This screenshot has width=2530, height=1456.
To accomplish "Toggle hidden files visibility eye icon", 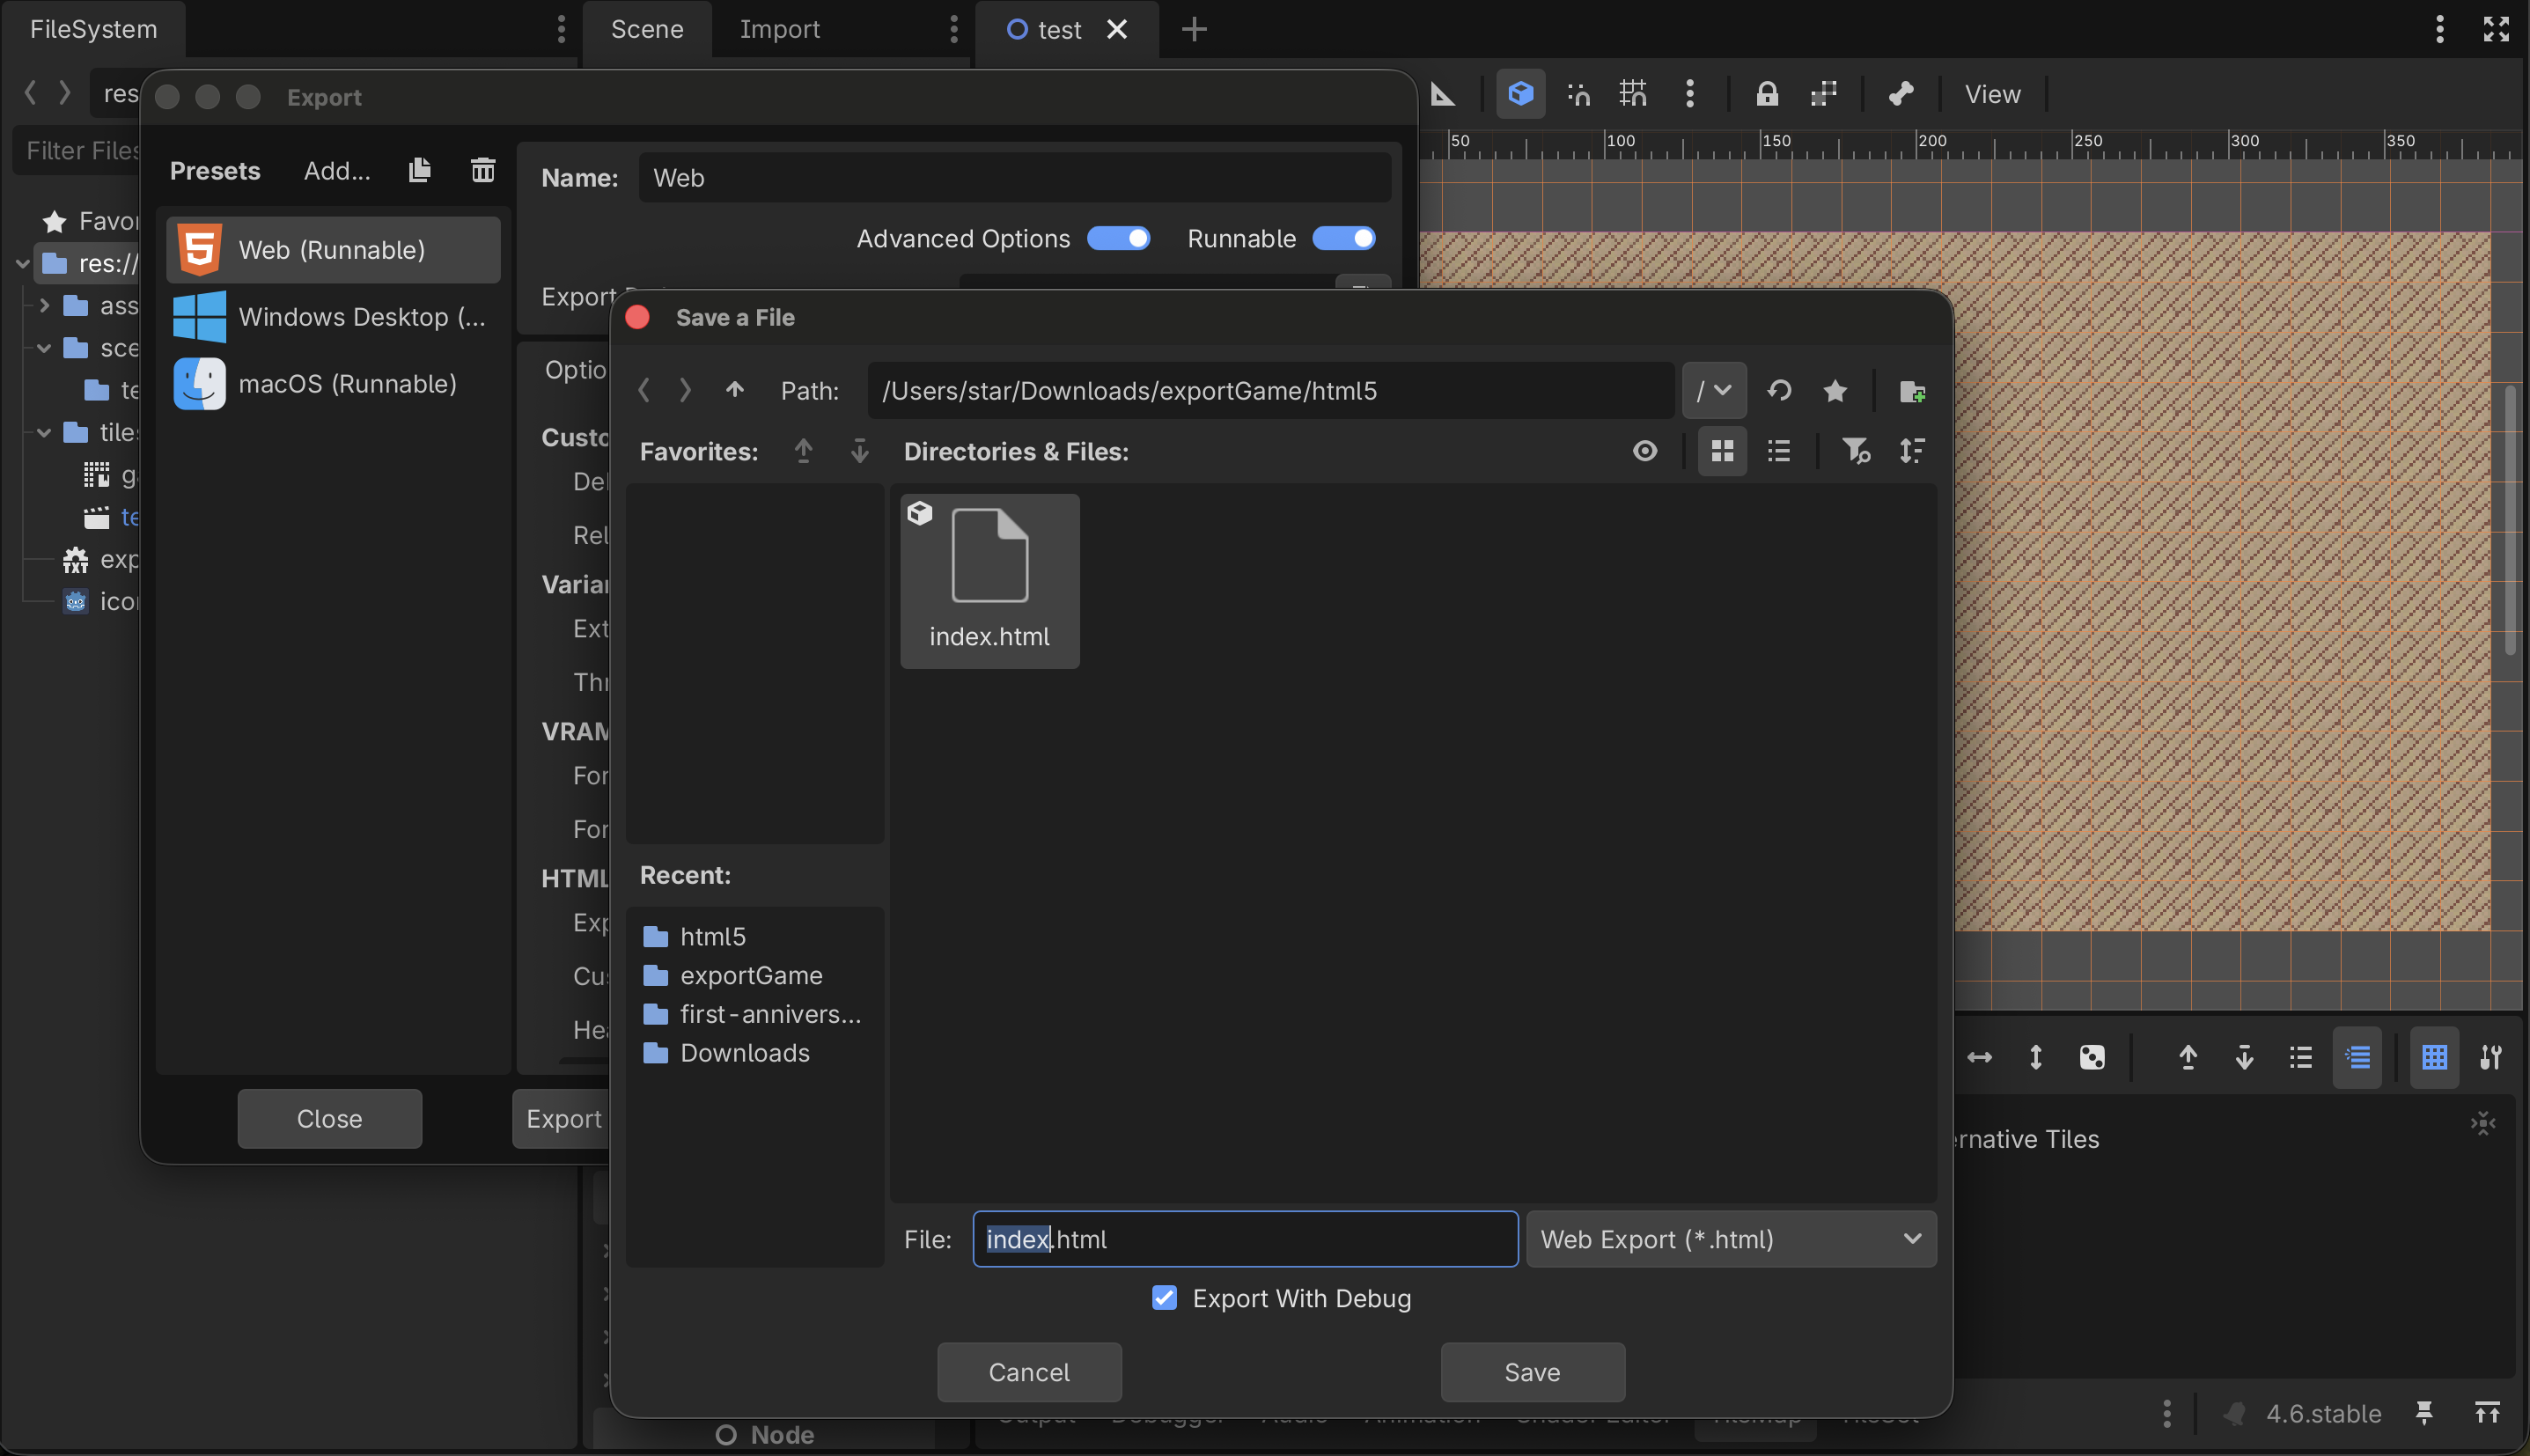I will [1644, 451].
